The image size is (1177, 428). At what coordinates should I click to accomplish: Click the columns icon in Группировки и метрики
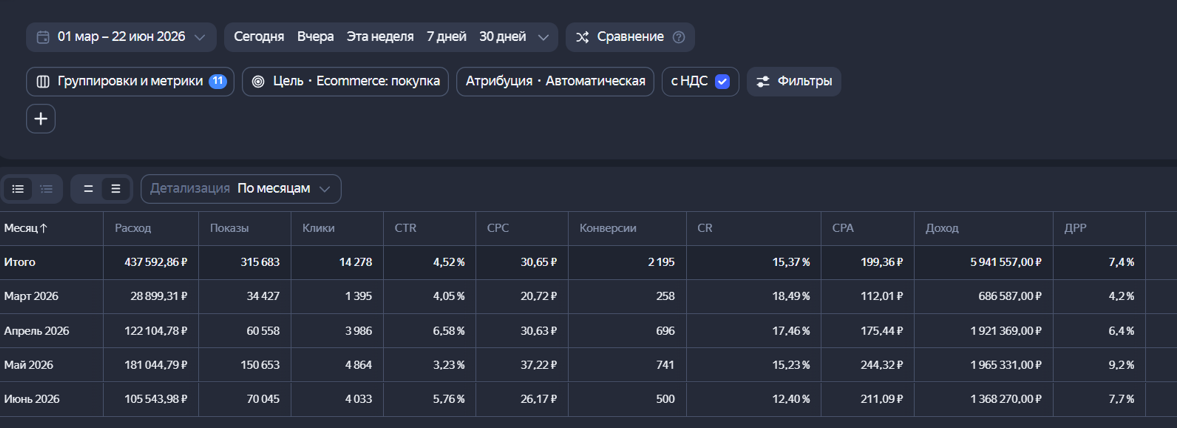[x=43, y=81]
